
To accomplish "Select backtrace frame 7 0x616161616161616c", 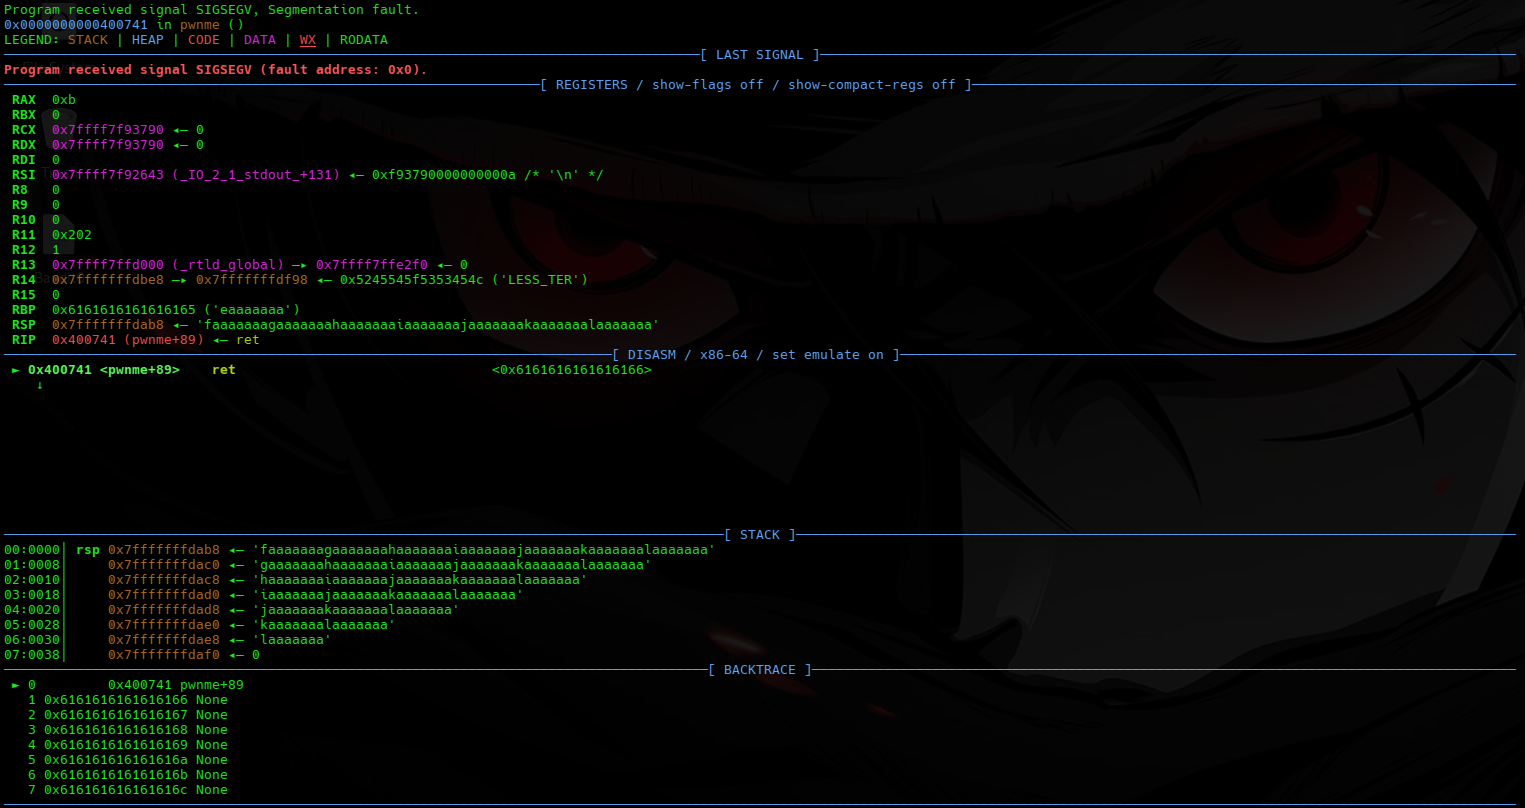I will pyautogui.click(x=128, y=790).
